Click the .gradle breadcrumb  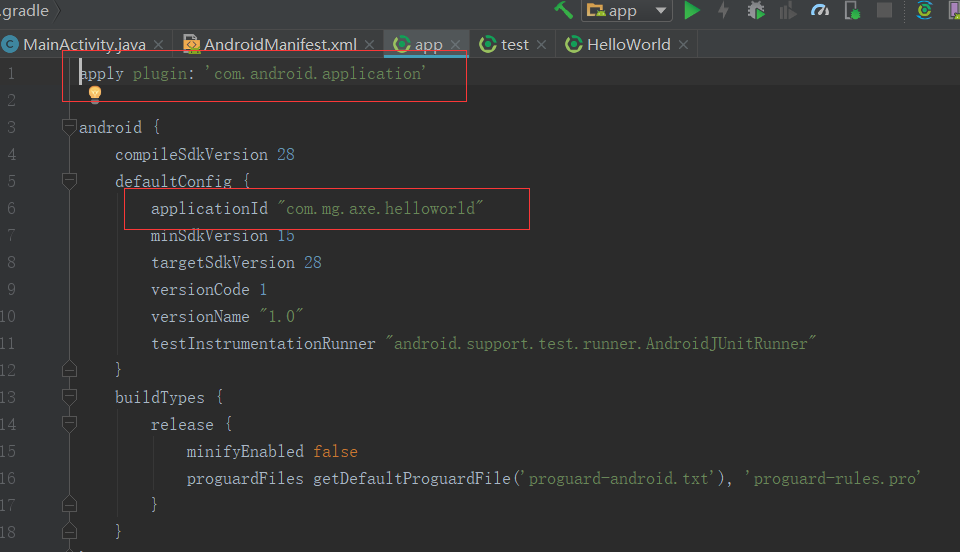coord(24,10)
